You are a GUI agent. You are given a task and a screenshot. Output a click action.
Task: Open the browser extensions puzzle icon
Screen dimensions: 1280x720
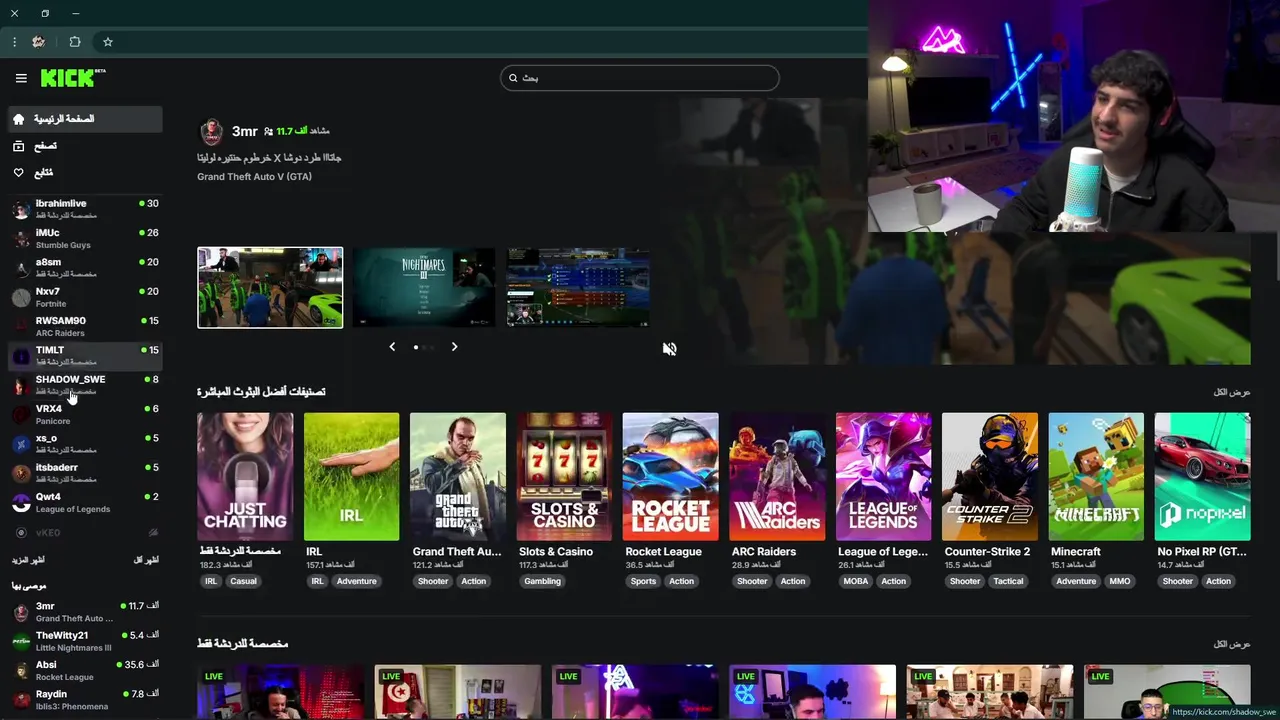(75, 42)
